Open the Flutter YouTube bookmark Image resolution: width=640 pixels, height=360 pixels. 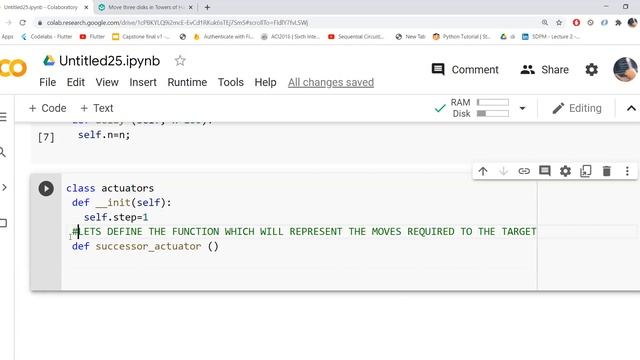coord(92,37)
